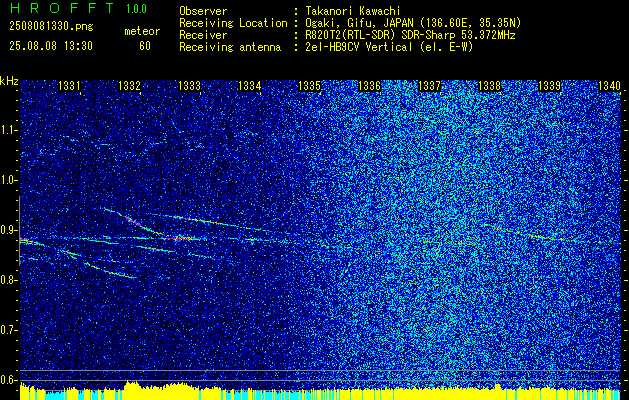Select the file name 2508081330.png

coord(51,27)
